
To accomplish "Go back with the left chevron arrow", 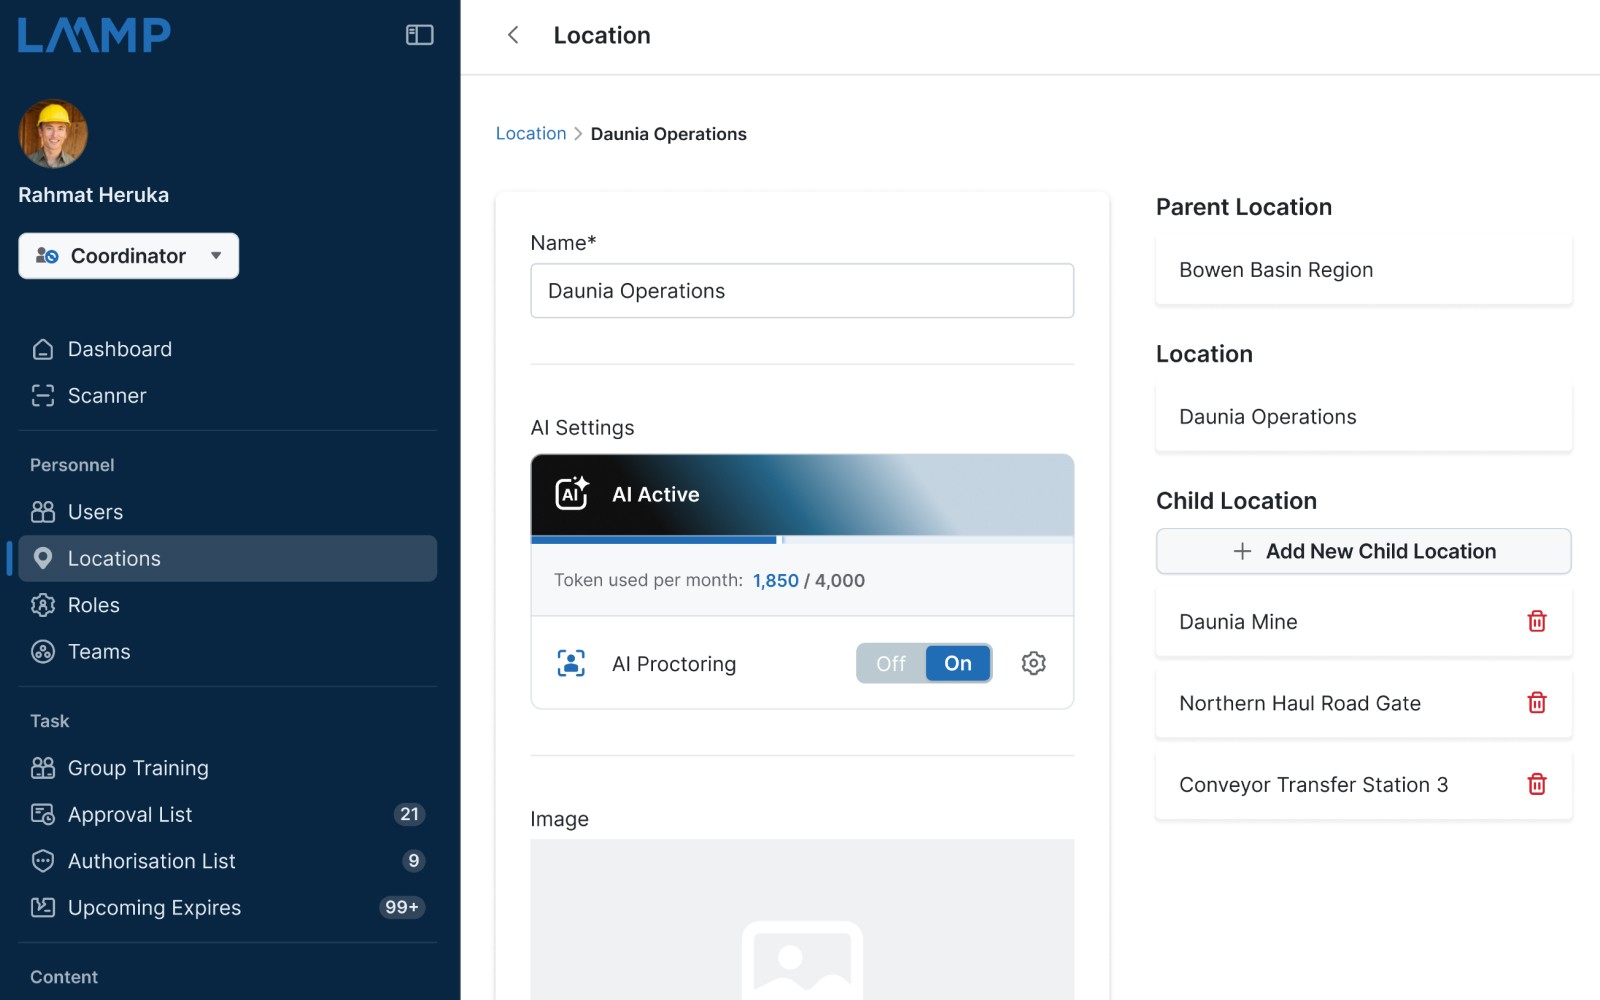I will (513, 35).
